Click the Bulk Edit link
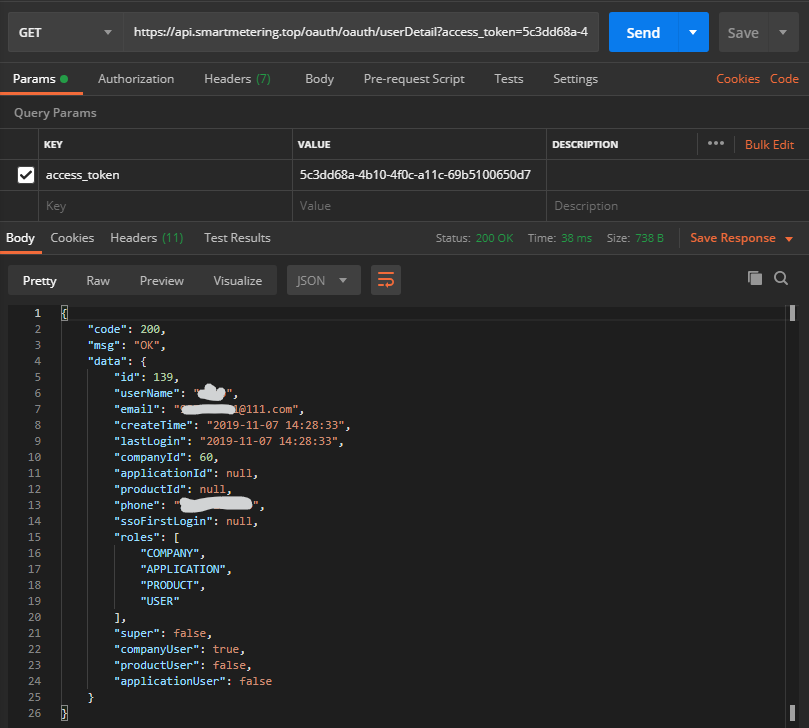This screenshot has width=809, height=728. coord(769,144)
